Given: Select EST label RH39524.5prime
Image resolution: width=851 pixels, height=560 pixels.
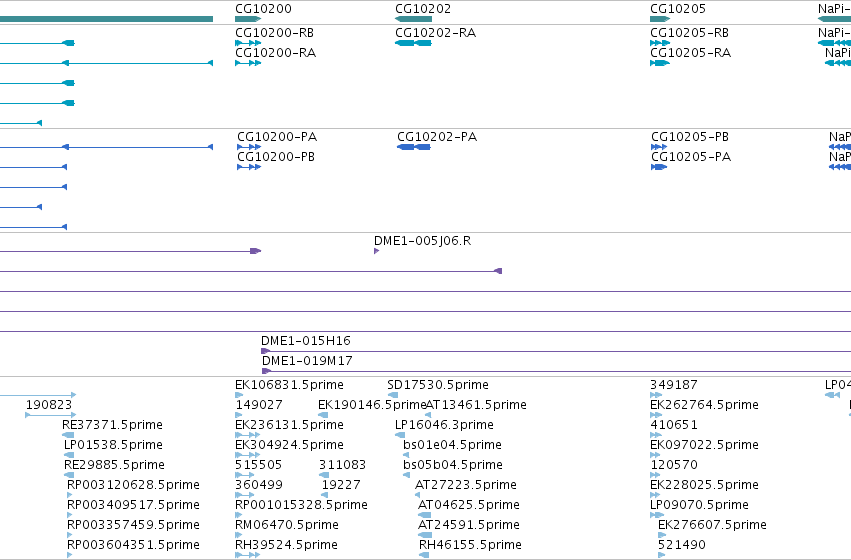Looking at the screenshot, I should (x=286, y=545).
